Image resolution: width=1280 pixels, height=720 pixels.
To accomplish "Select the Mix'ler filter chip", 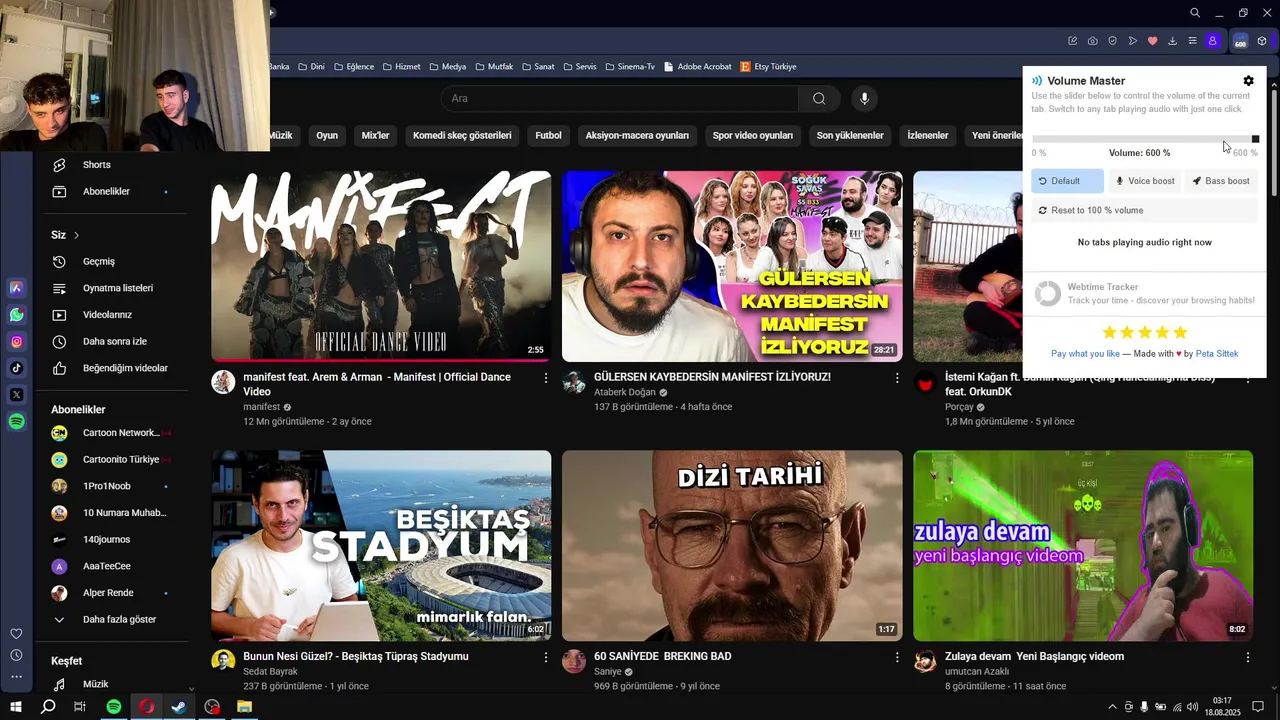I will [x=375, y=135].
